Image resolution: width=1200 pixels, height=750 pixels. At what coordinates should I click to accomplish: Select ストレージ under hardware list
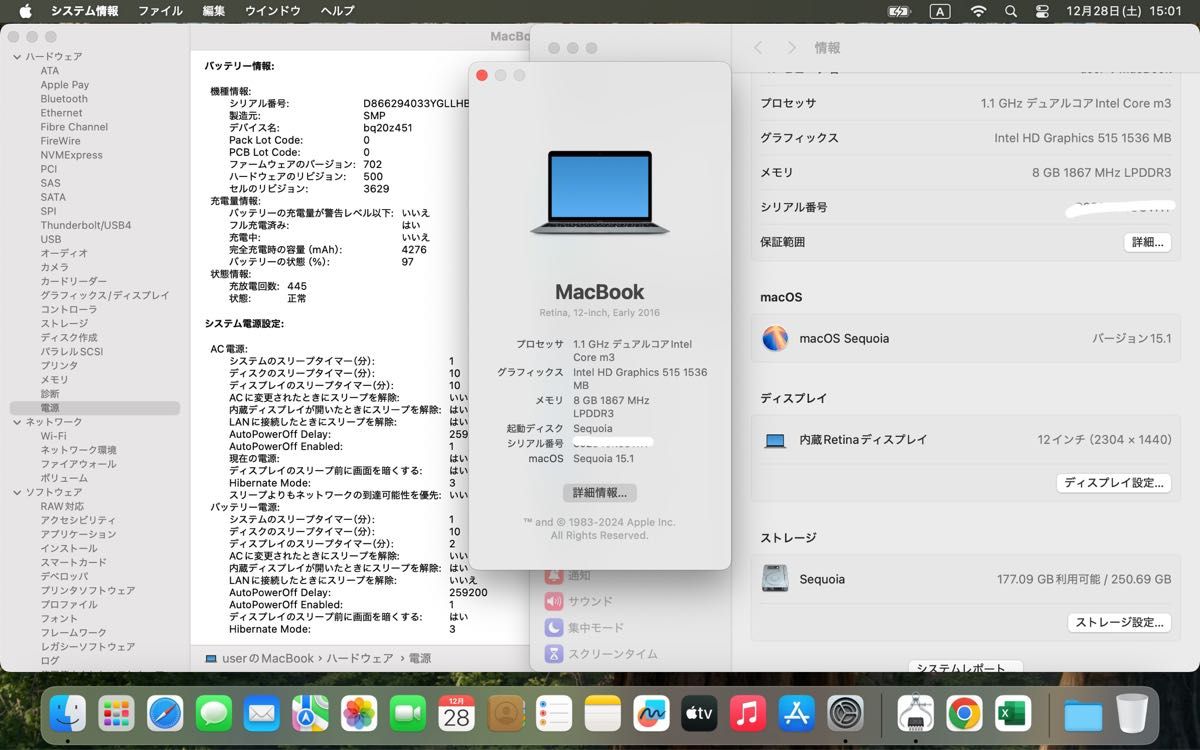click(x=64, y=324)
